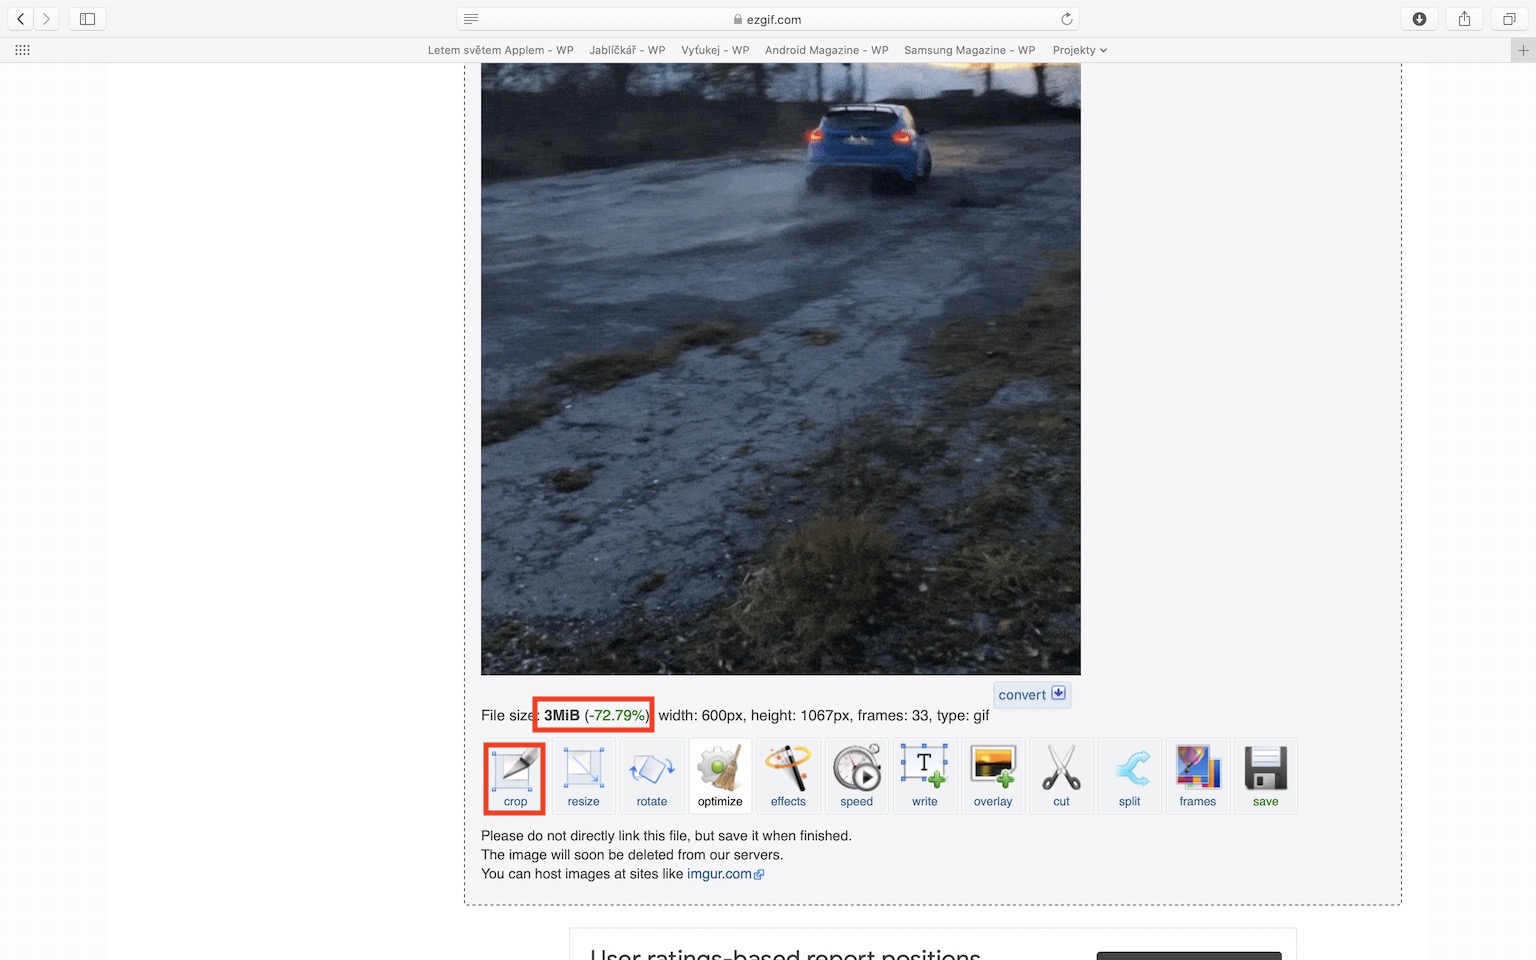Click "Please do not directly link this file" notice
Screen dimensions: 1536x960
coord(666,836)
